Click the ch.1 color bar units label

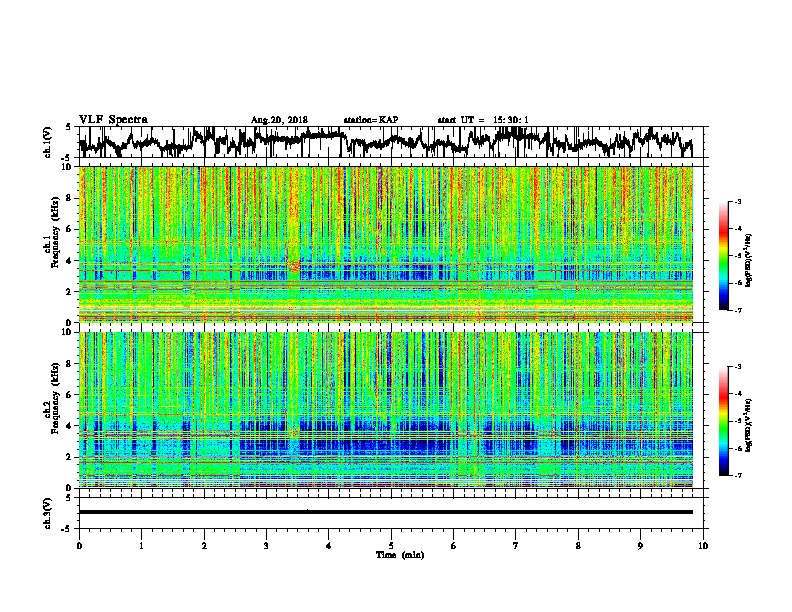tap(748, 261)
